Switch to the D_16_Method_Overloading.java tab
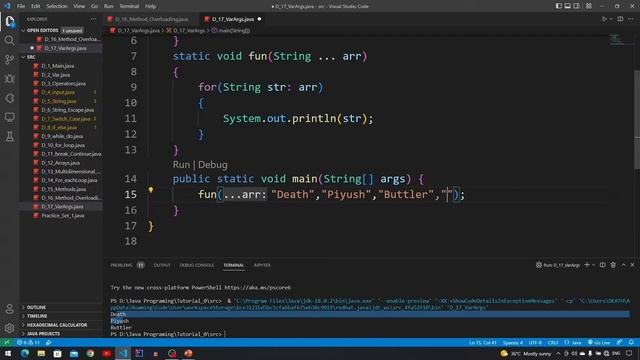The image size is (640, 360). click(151, 19)
